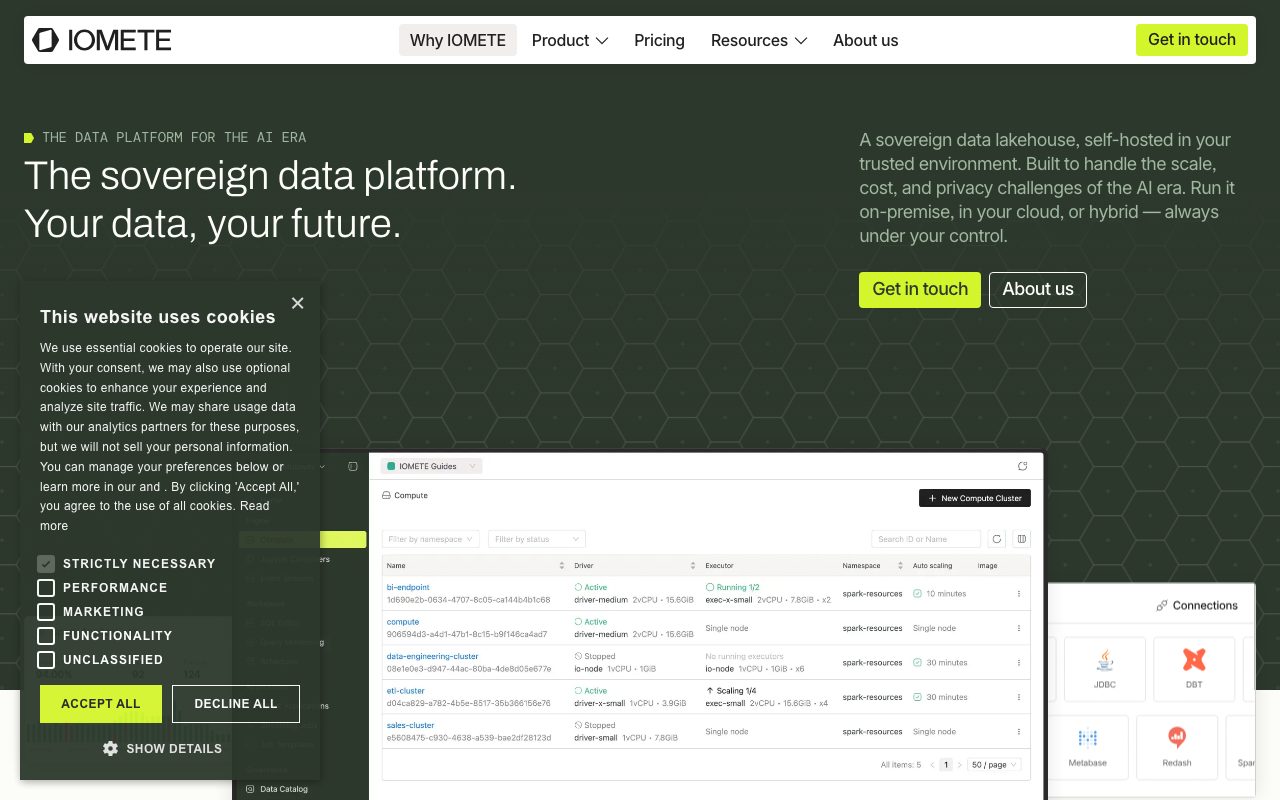Open About us in the navigation bar
Image resolution: width=1280 pixels, height=800 pixels.
tap(866, 40)
